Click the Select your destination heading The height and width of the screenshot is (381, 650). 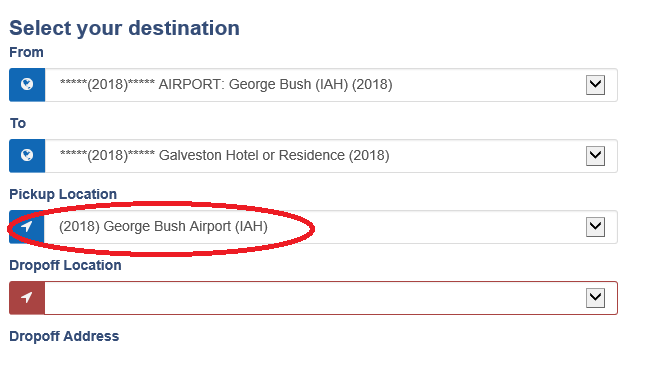pos(124,28)
